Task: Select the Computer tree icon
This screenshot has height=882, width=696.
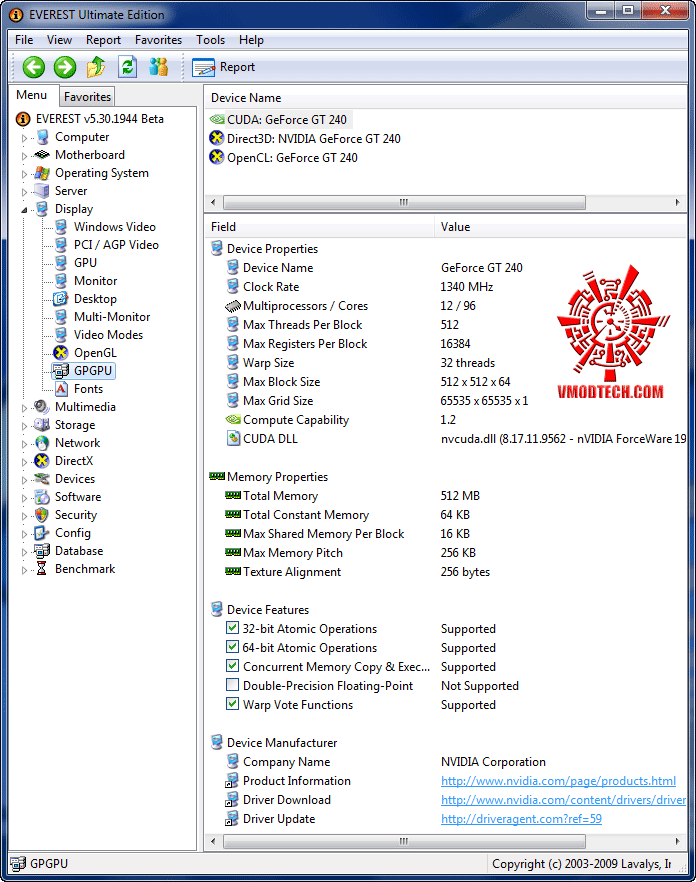Action: (42, 137)
